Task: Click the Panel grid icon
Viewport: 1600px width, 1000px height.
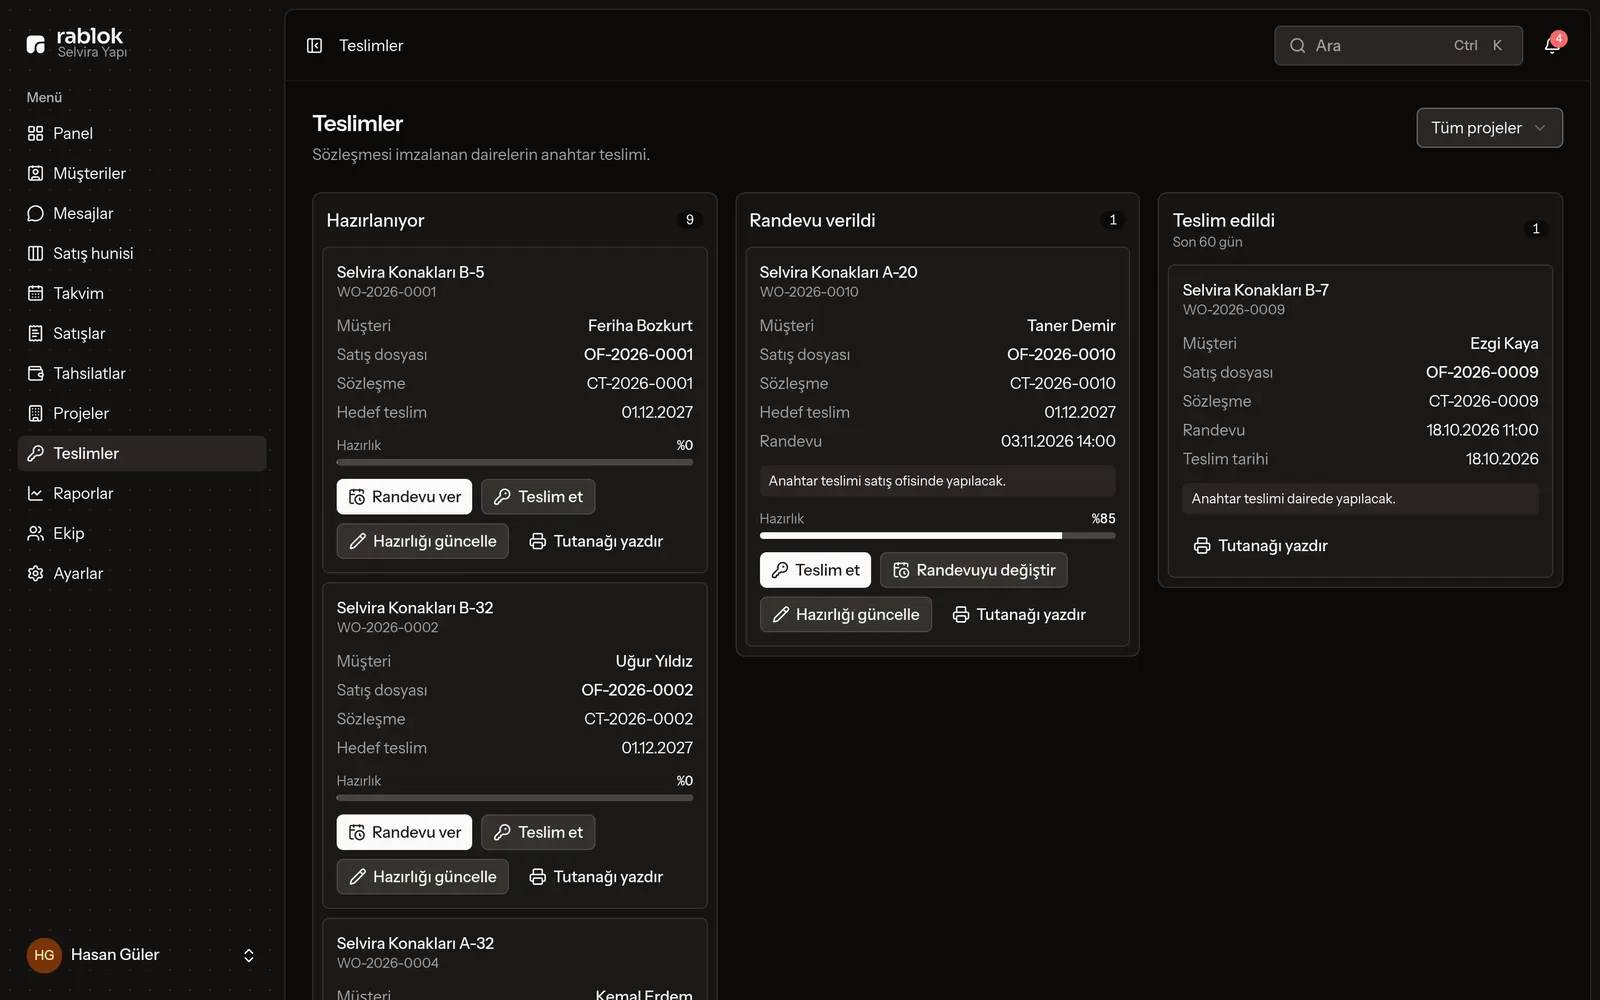Action: 36,134
